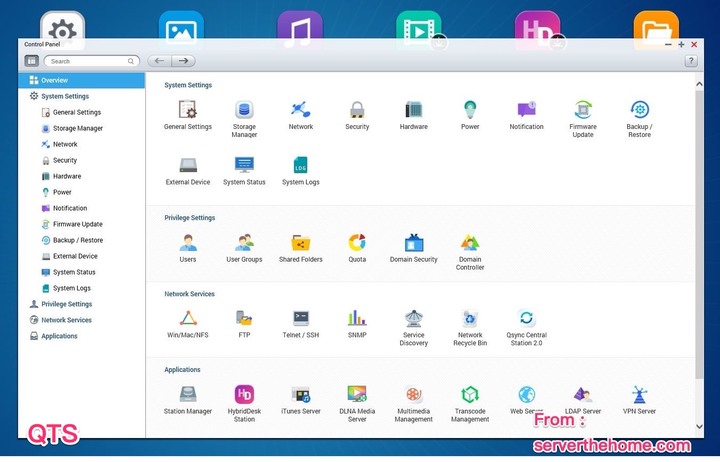Screen dimensions: 720x462
Task: Open Domain Controller icon
Action: pos(470,242)
